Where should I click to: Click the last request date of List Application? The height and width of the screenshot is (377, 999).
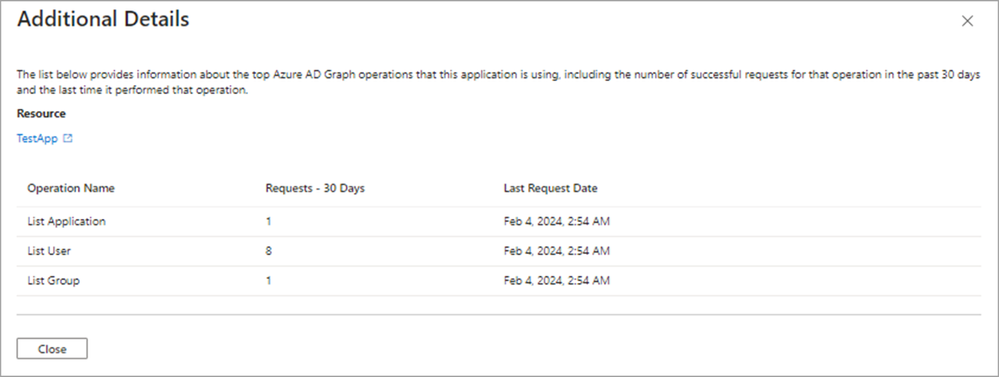pos(556,222)
